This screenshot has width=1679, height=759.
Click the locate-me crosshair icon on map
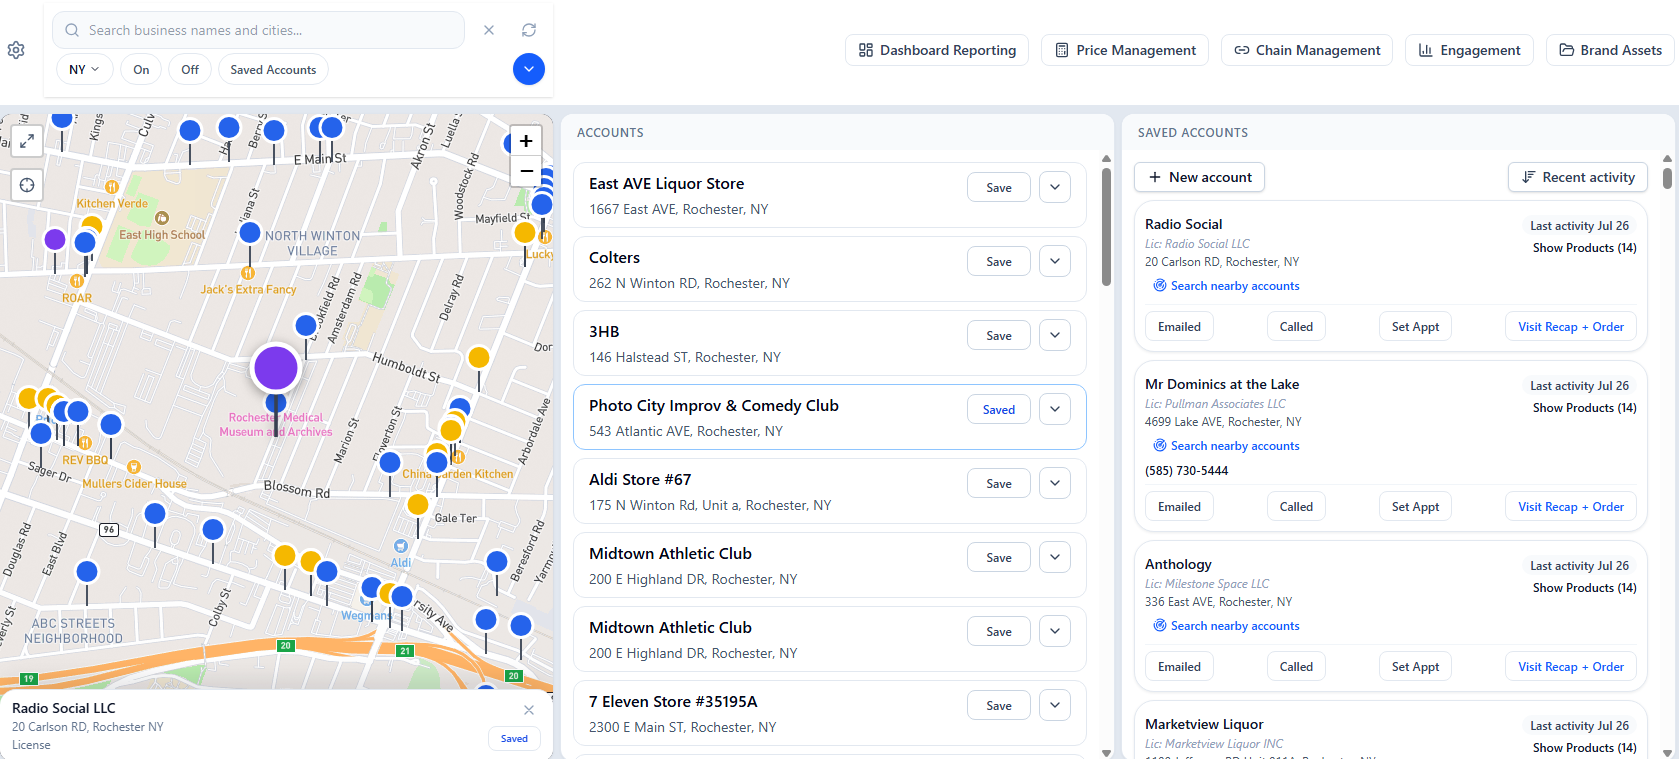coord(27,185)
